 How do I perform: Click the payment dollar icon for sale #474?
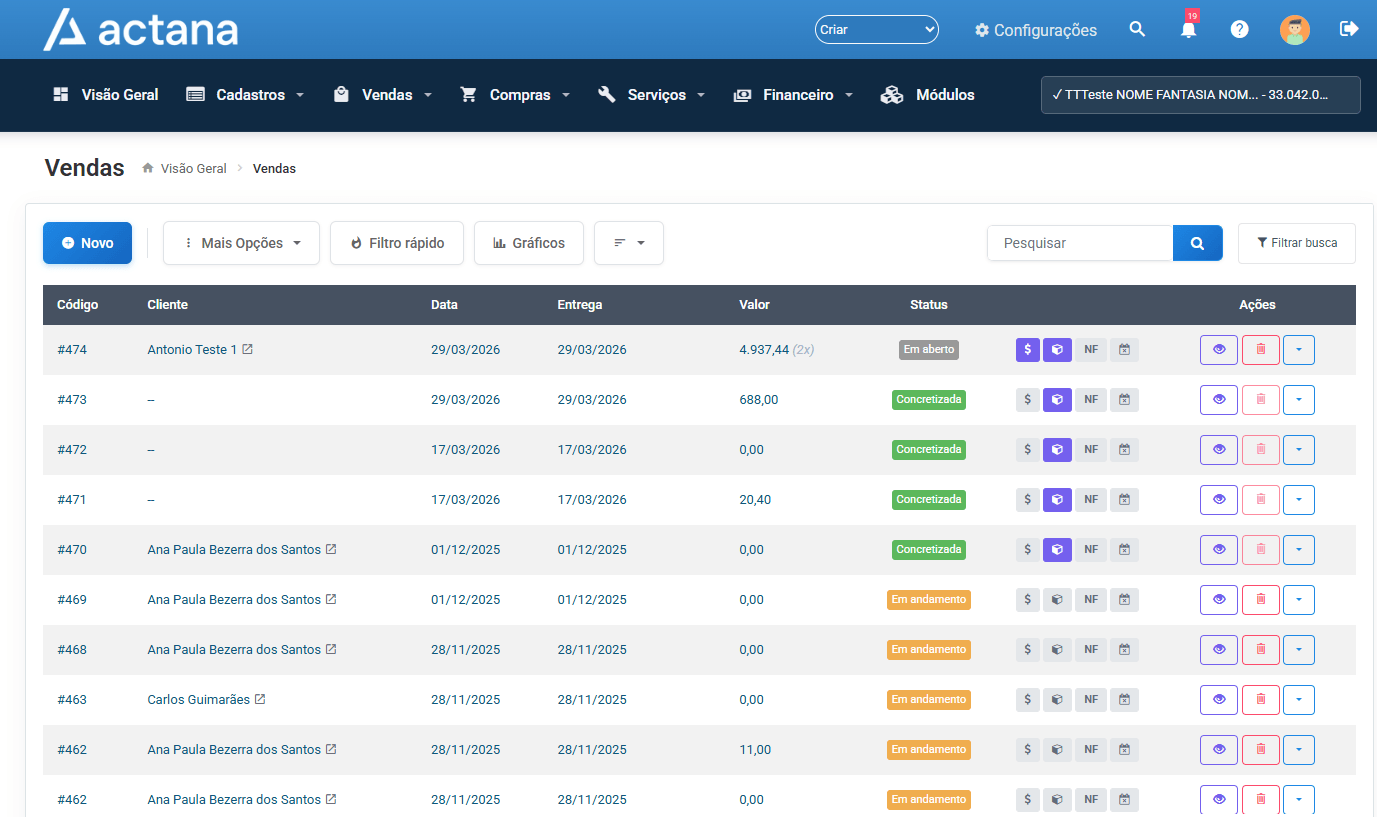click(x=1028, y=350)
